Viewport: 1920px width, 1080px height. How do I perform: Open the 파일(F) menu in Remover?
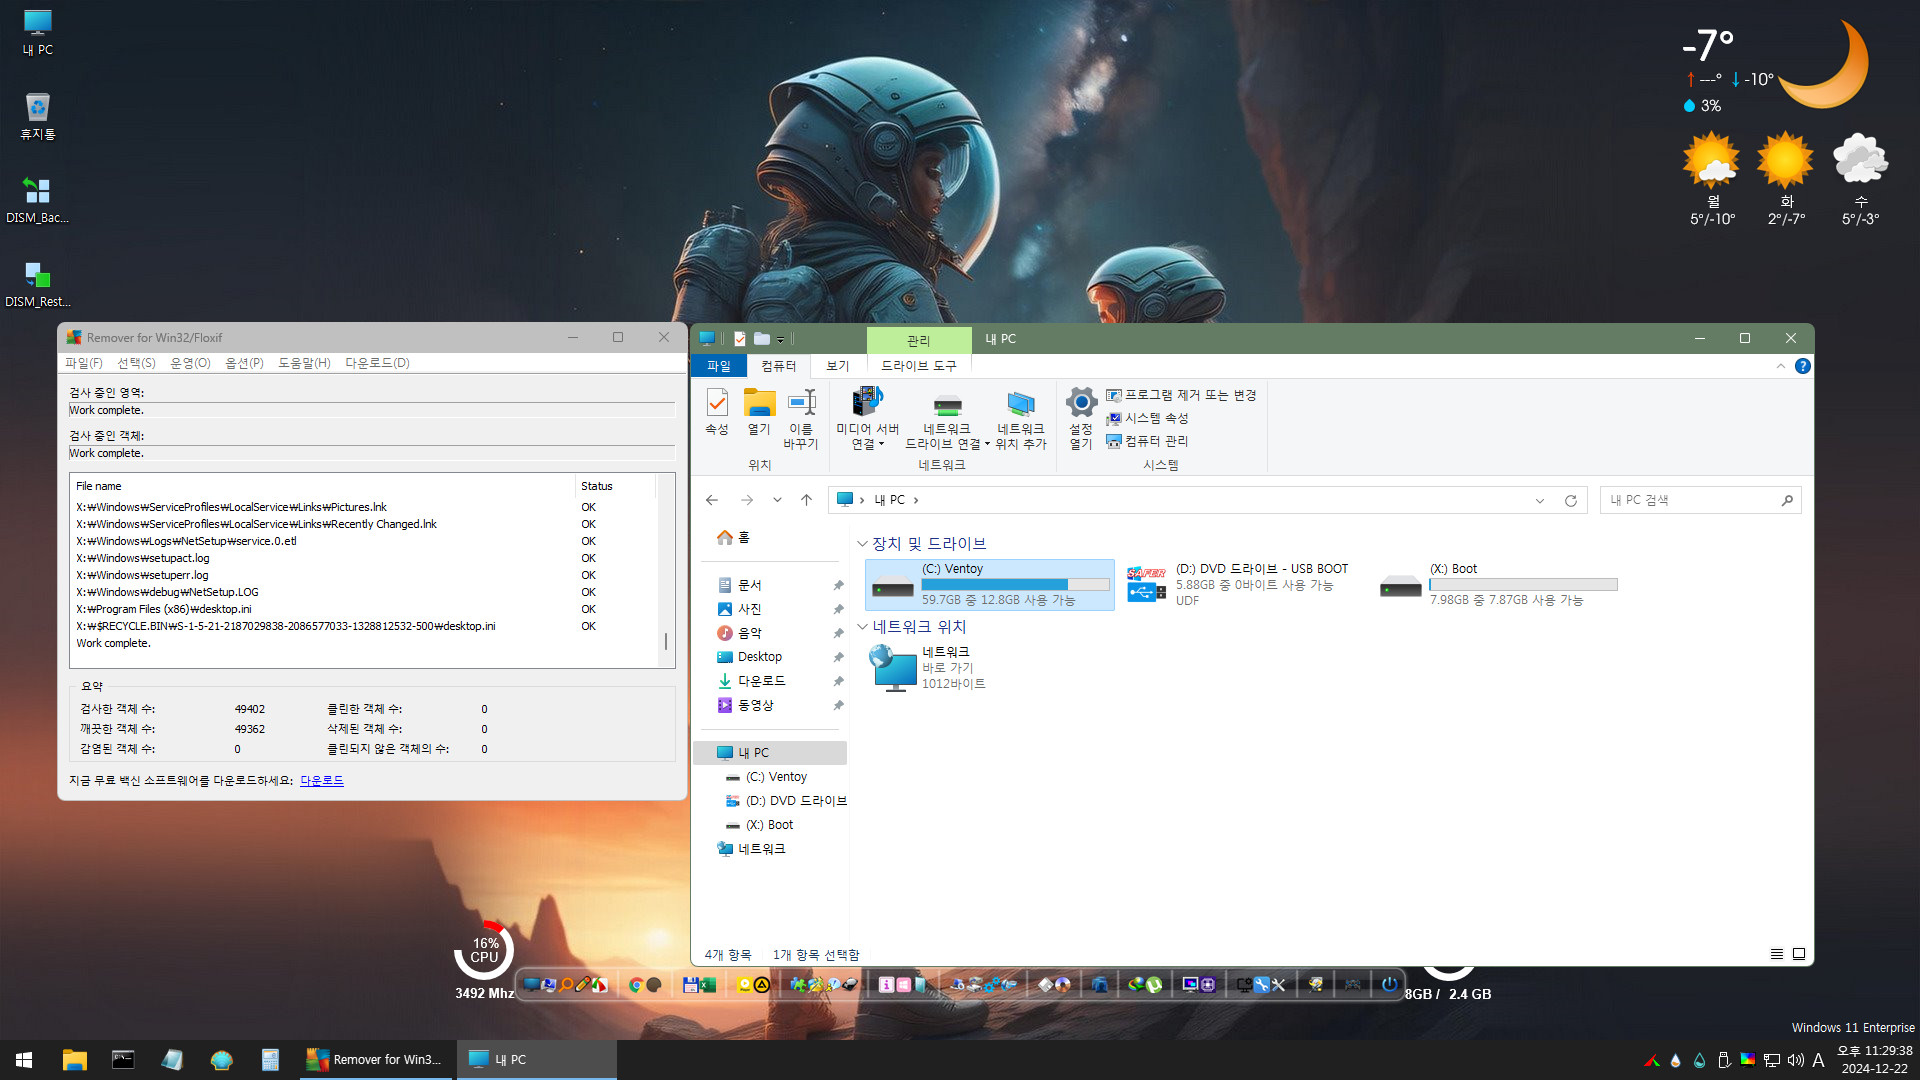coord(84,363)
